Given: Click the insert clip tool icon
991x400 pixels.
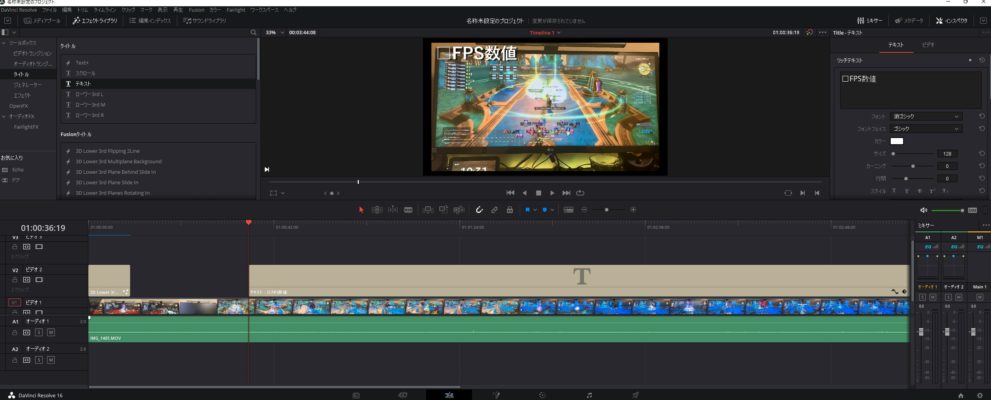Looking at the screenshot, I should click(428, 210).
